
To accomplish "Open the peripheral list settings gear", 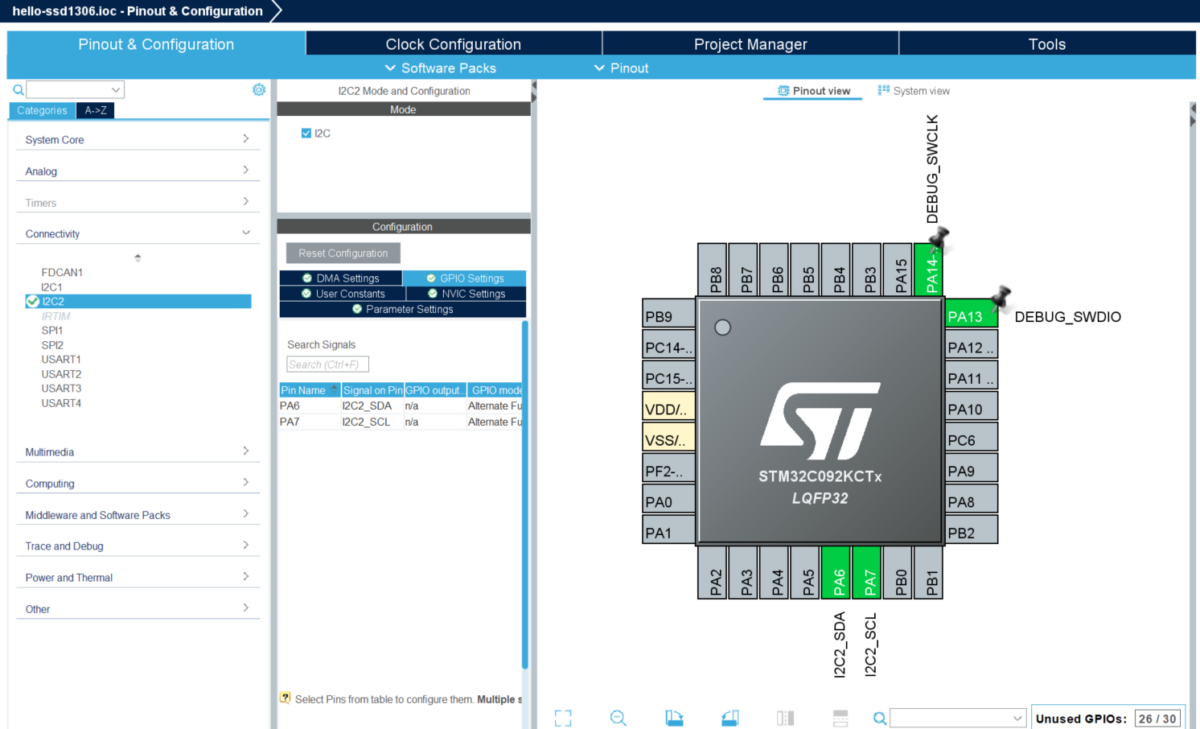I will click(259, 89).
